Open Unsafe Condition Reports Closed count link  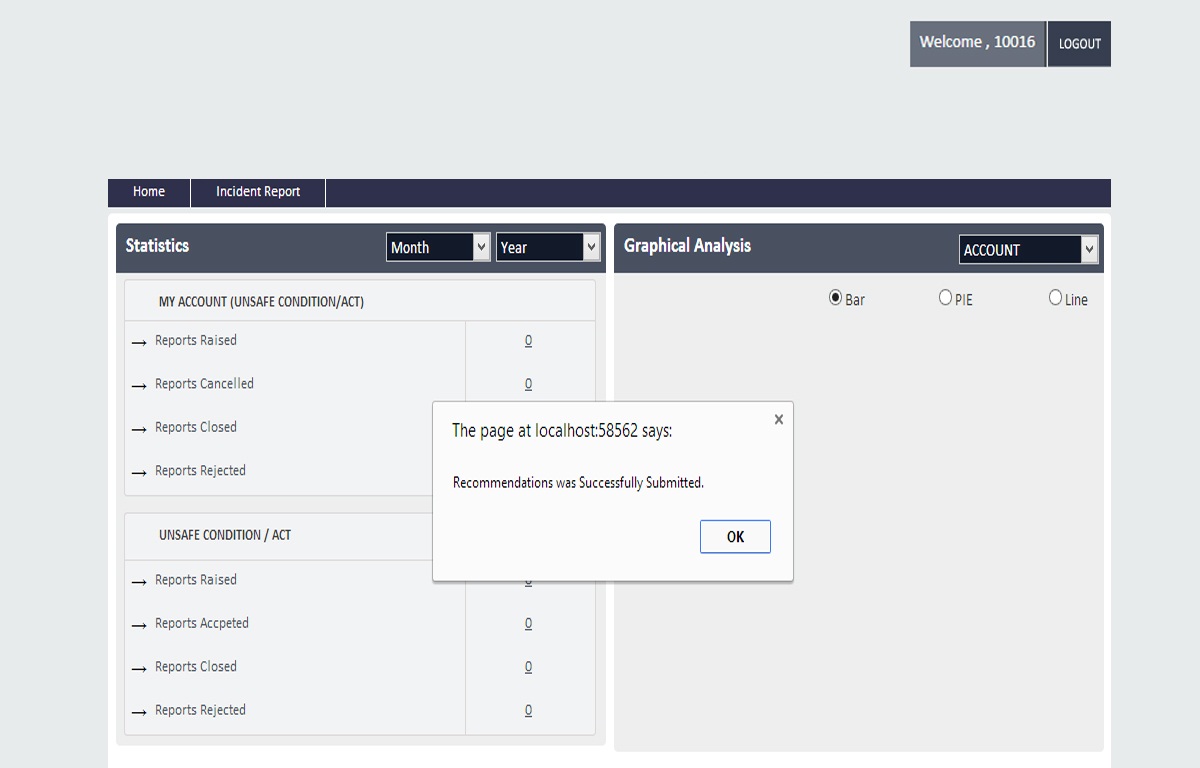(x=528, y=667)
